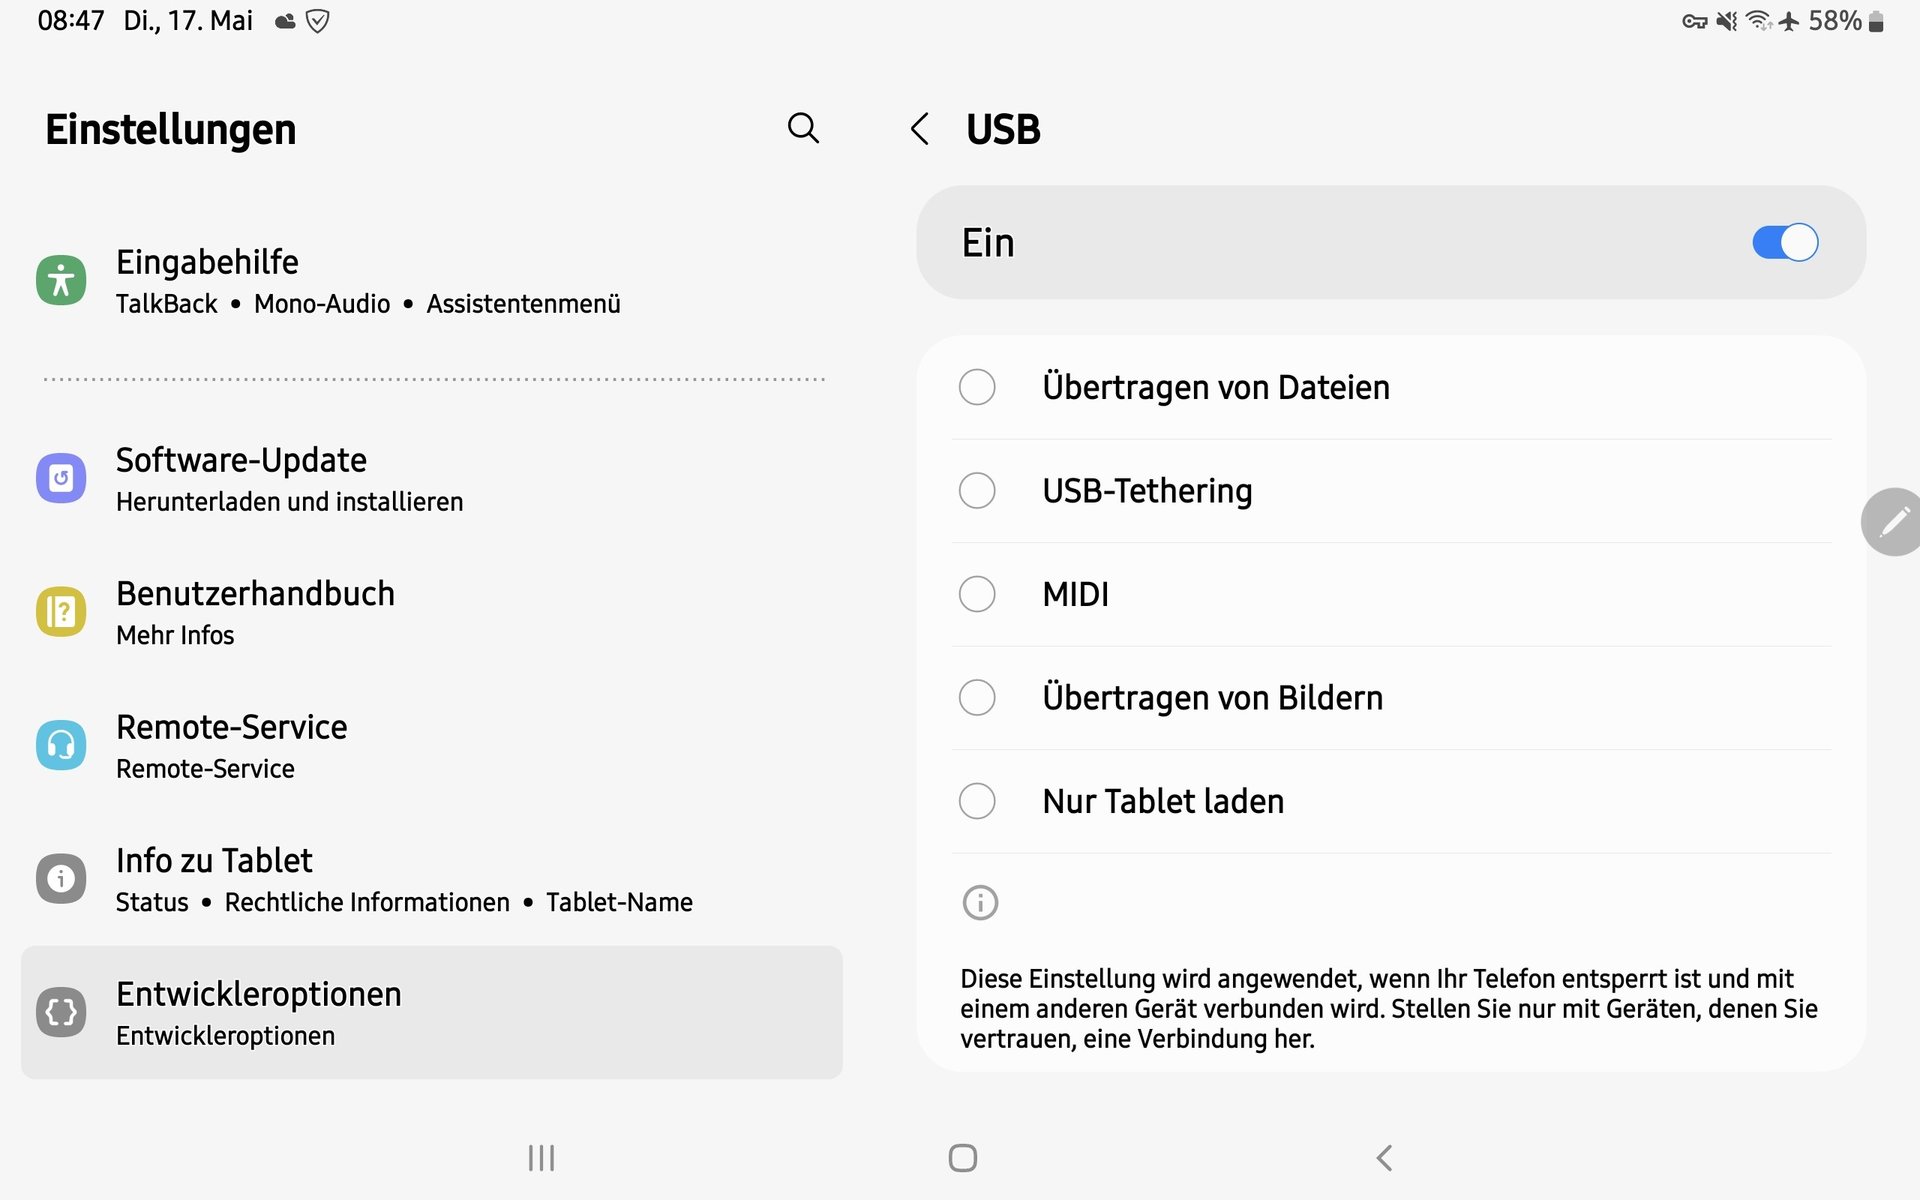Tap the Remote-Service headset icon
The height and width of the screenshot is (1200, 1920).
(61, 745)
